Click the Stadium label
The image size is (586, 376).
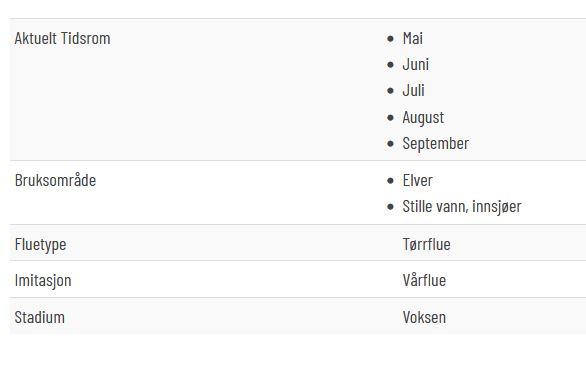click(40, 317)
